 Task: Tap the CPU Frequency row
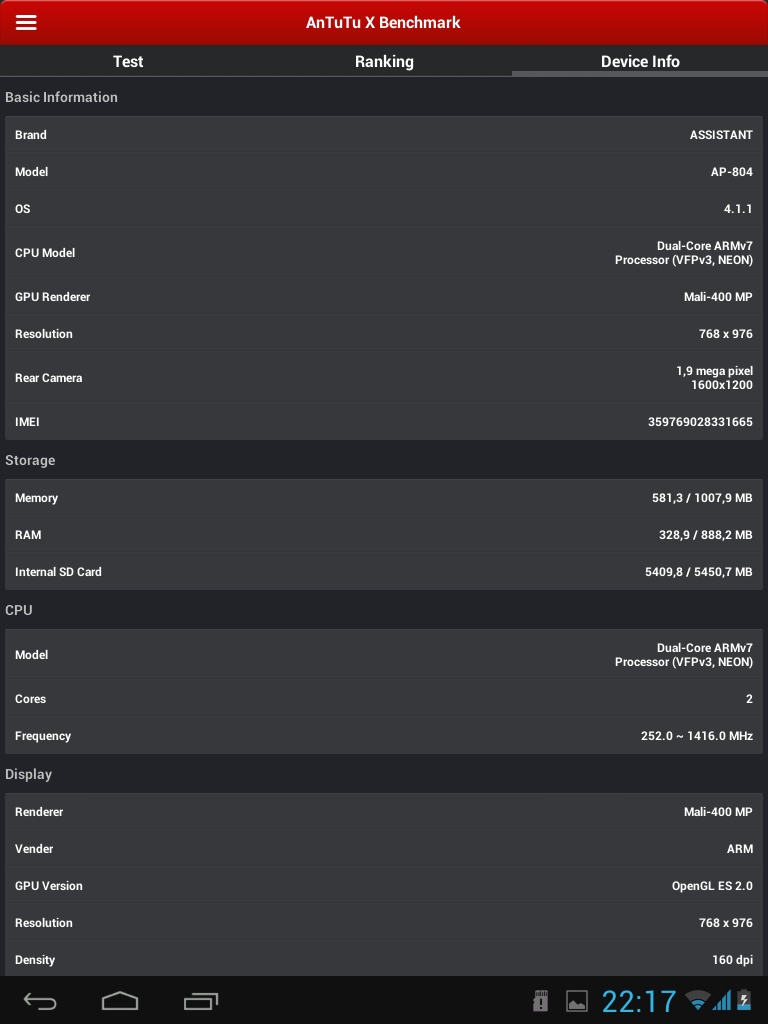384,736
